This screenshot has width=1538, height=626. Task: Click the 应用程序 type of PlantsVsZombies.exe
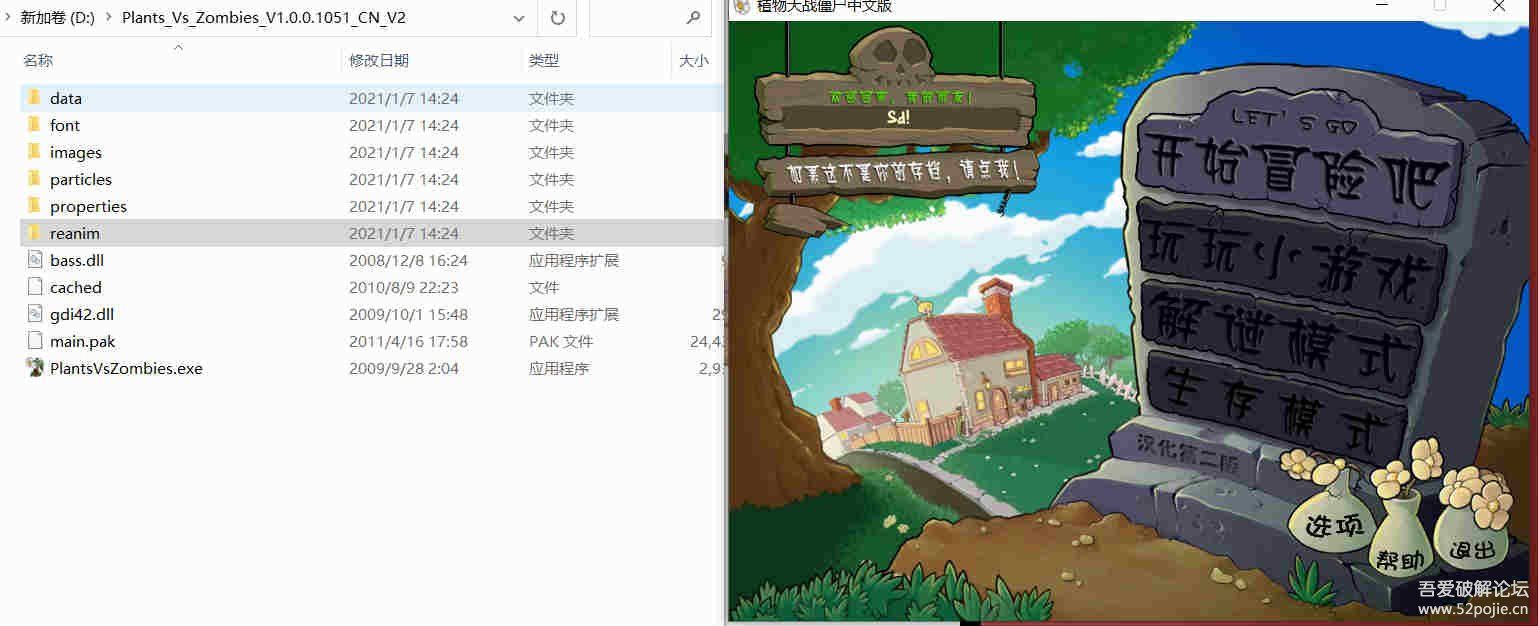click(559, 368)
